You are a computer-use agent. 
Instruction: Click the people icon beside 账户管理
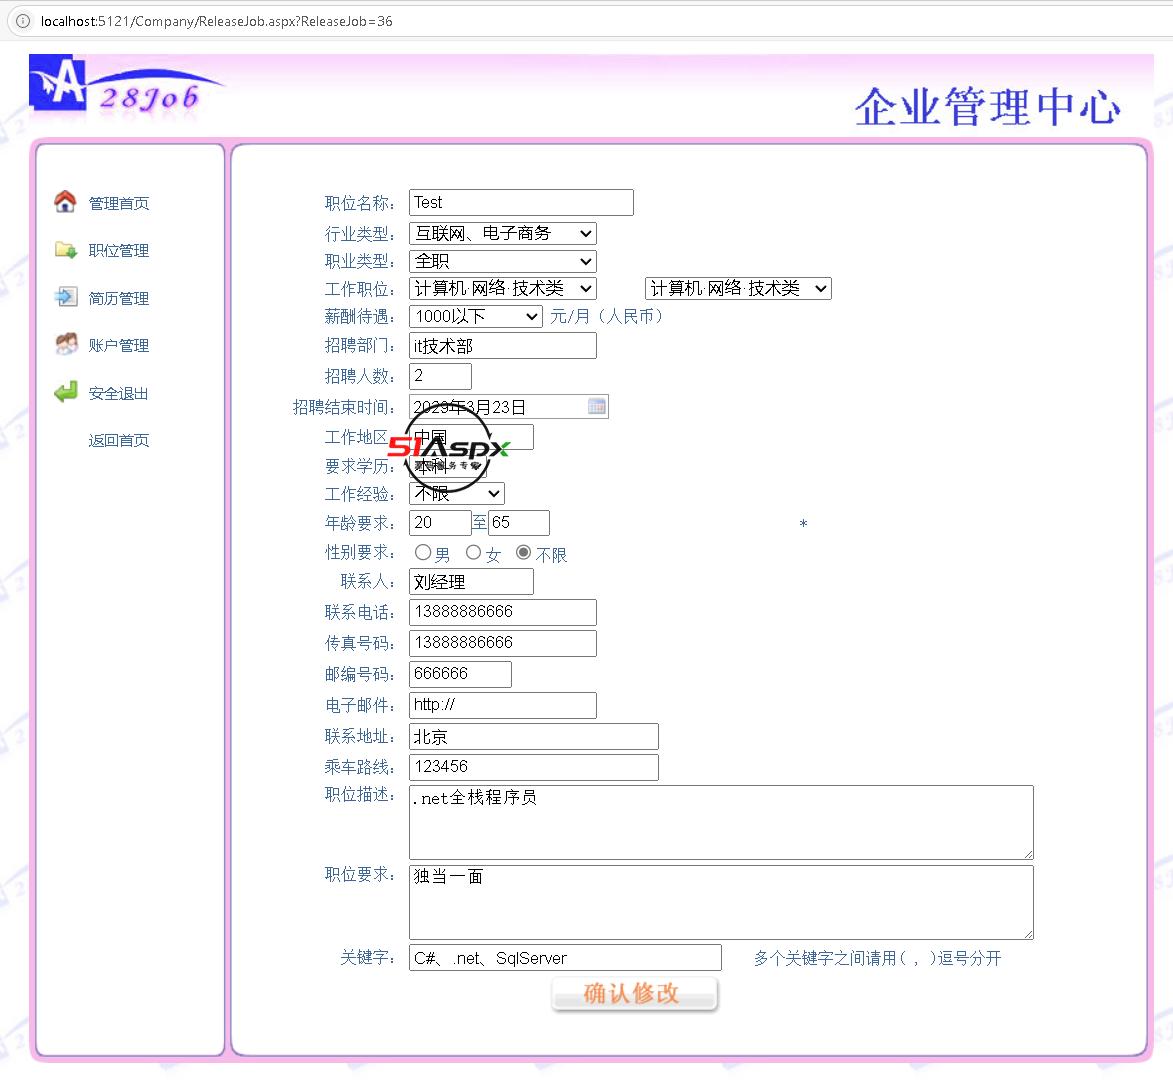pyautogui.click(x=66, y=344)
